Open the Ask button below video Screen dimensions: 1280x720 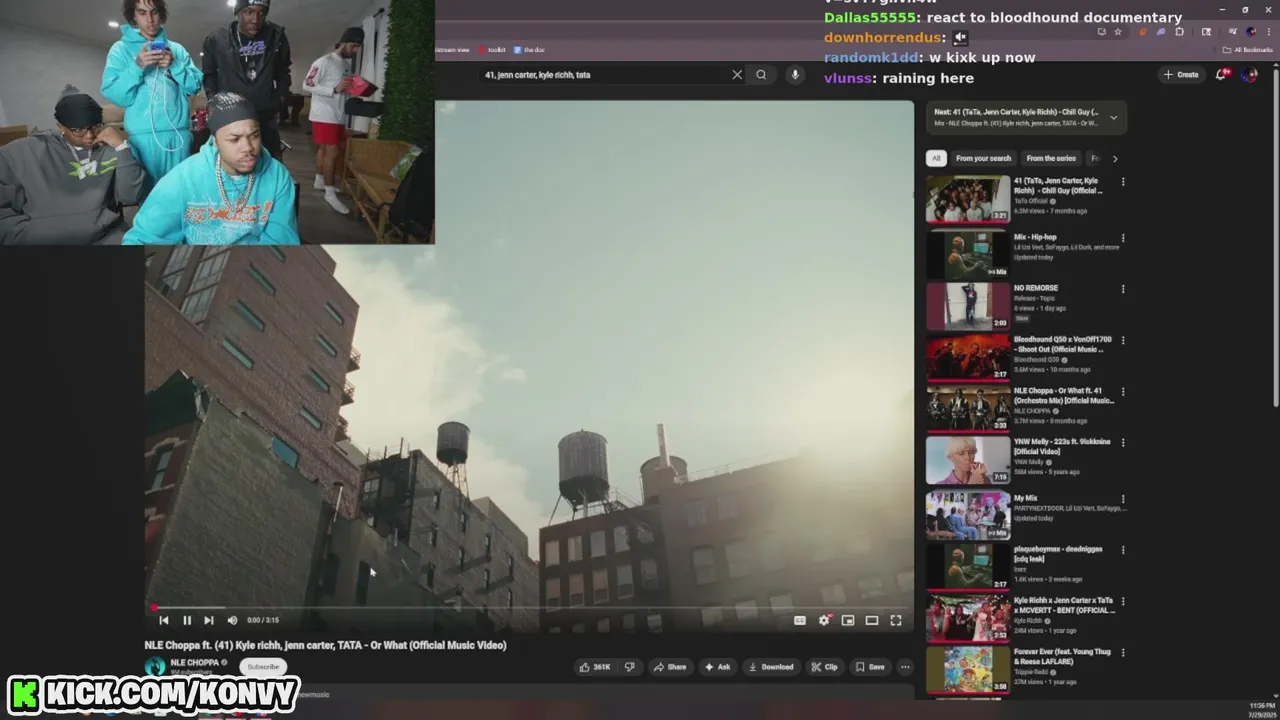[717, 667]
